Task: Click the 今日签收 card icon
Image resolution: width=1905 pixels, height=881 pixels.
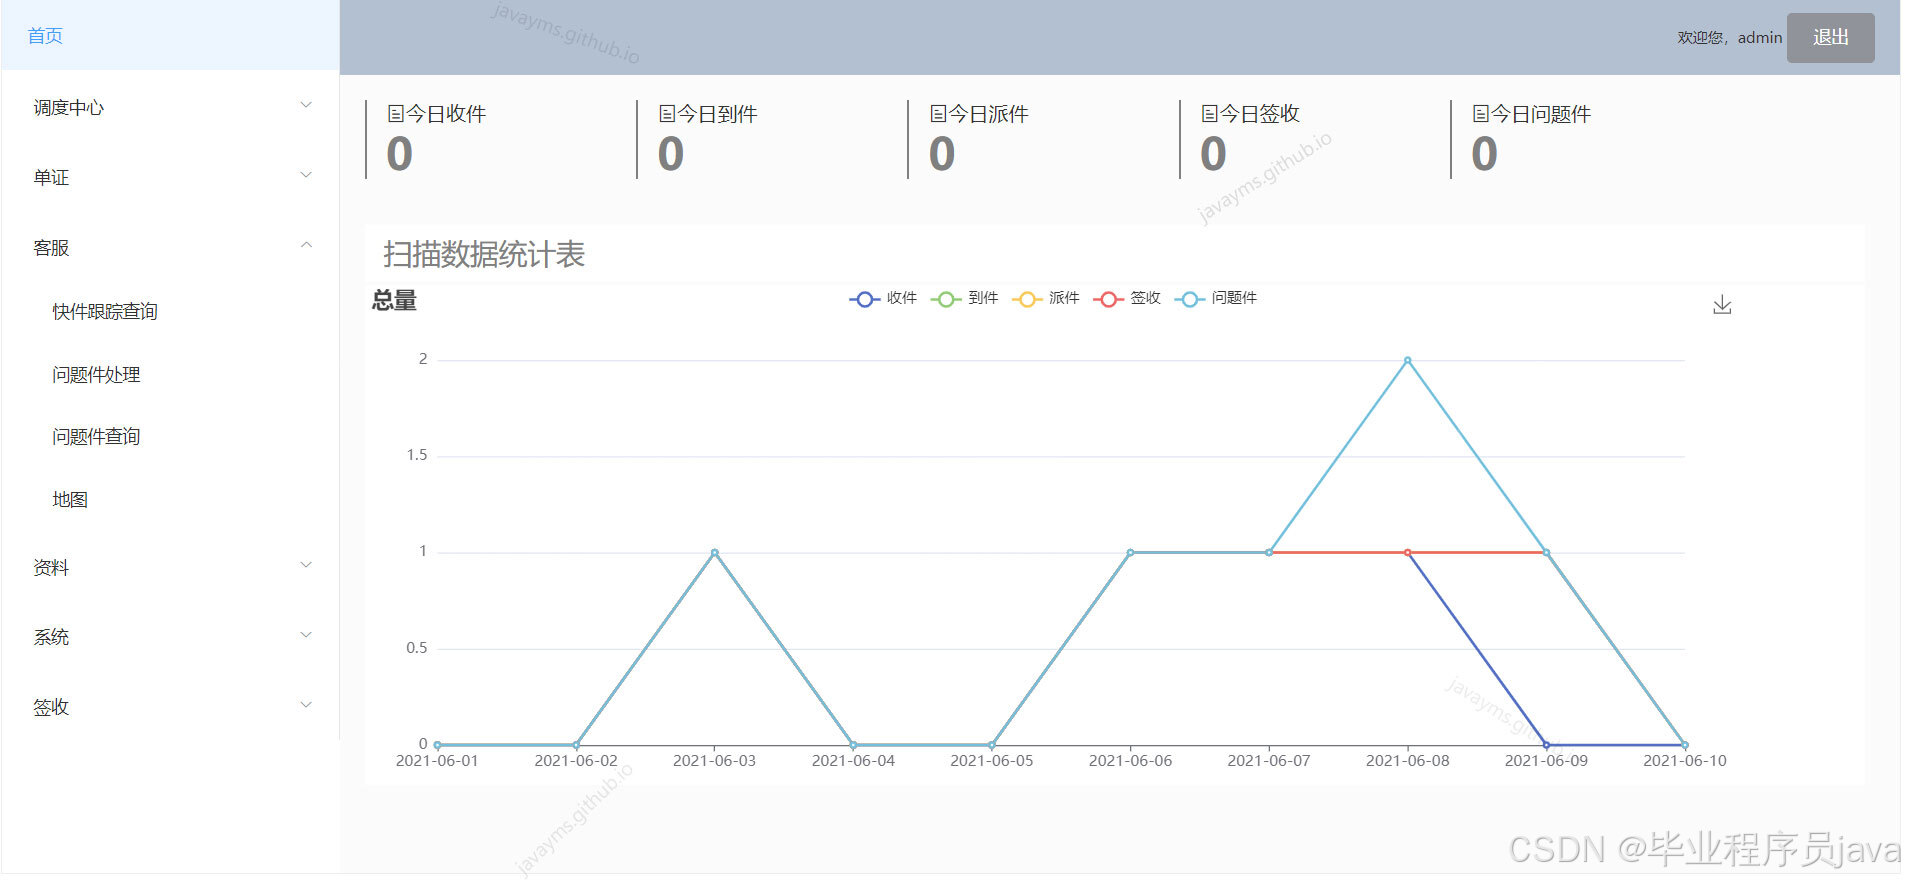Action: (1209, 114)
